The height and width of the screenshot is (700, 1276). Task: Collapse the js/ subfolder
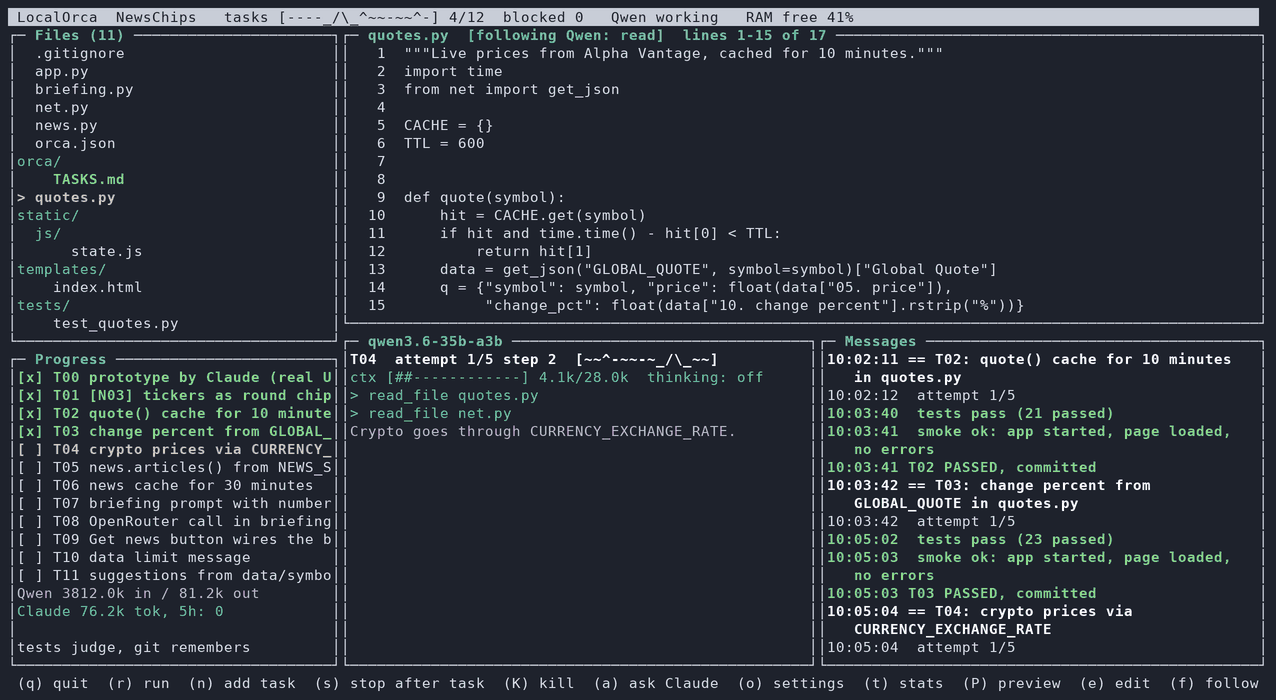pos(48,233)
